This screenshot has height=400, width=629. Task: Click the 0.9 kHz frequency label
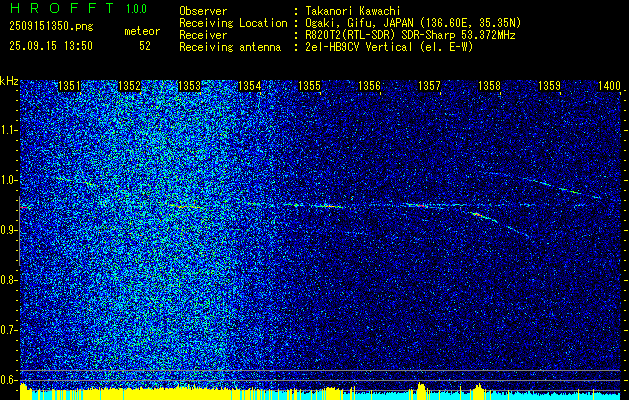click(x=7, y=230)
